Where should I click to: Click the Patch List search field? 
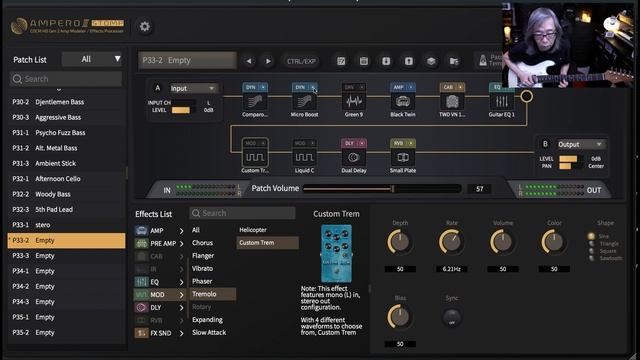pos(66,79)
